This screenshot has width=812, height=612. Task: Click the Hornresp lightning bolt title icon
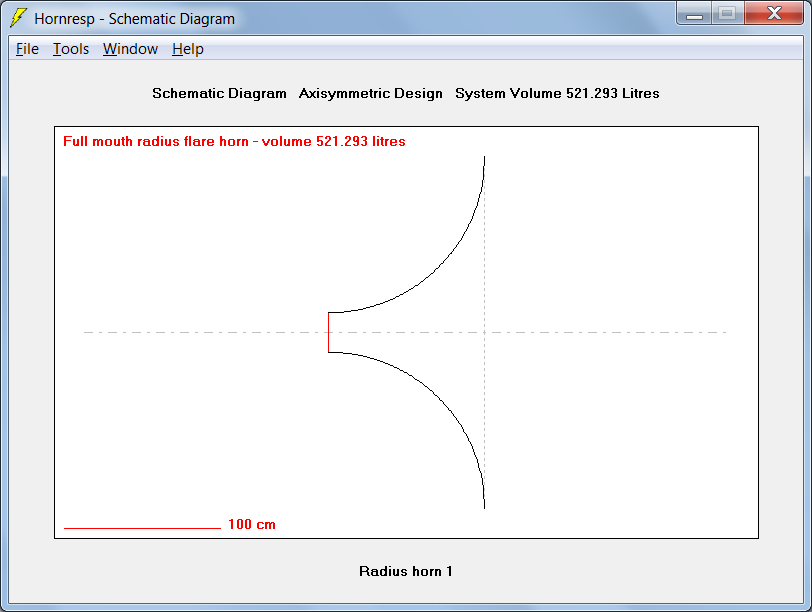(19, 18)
